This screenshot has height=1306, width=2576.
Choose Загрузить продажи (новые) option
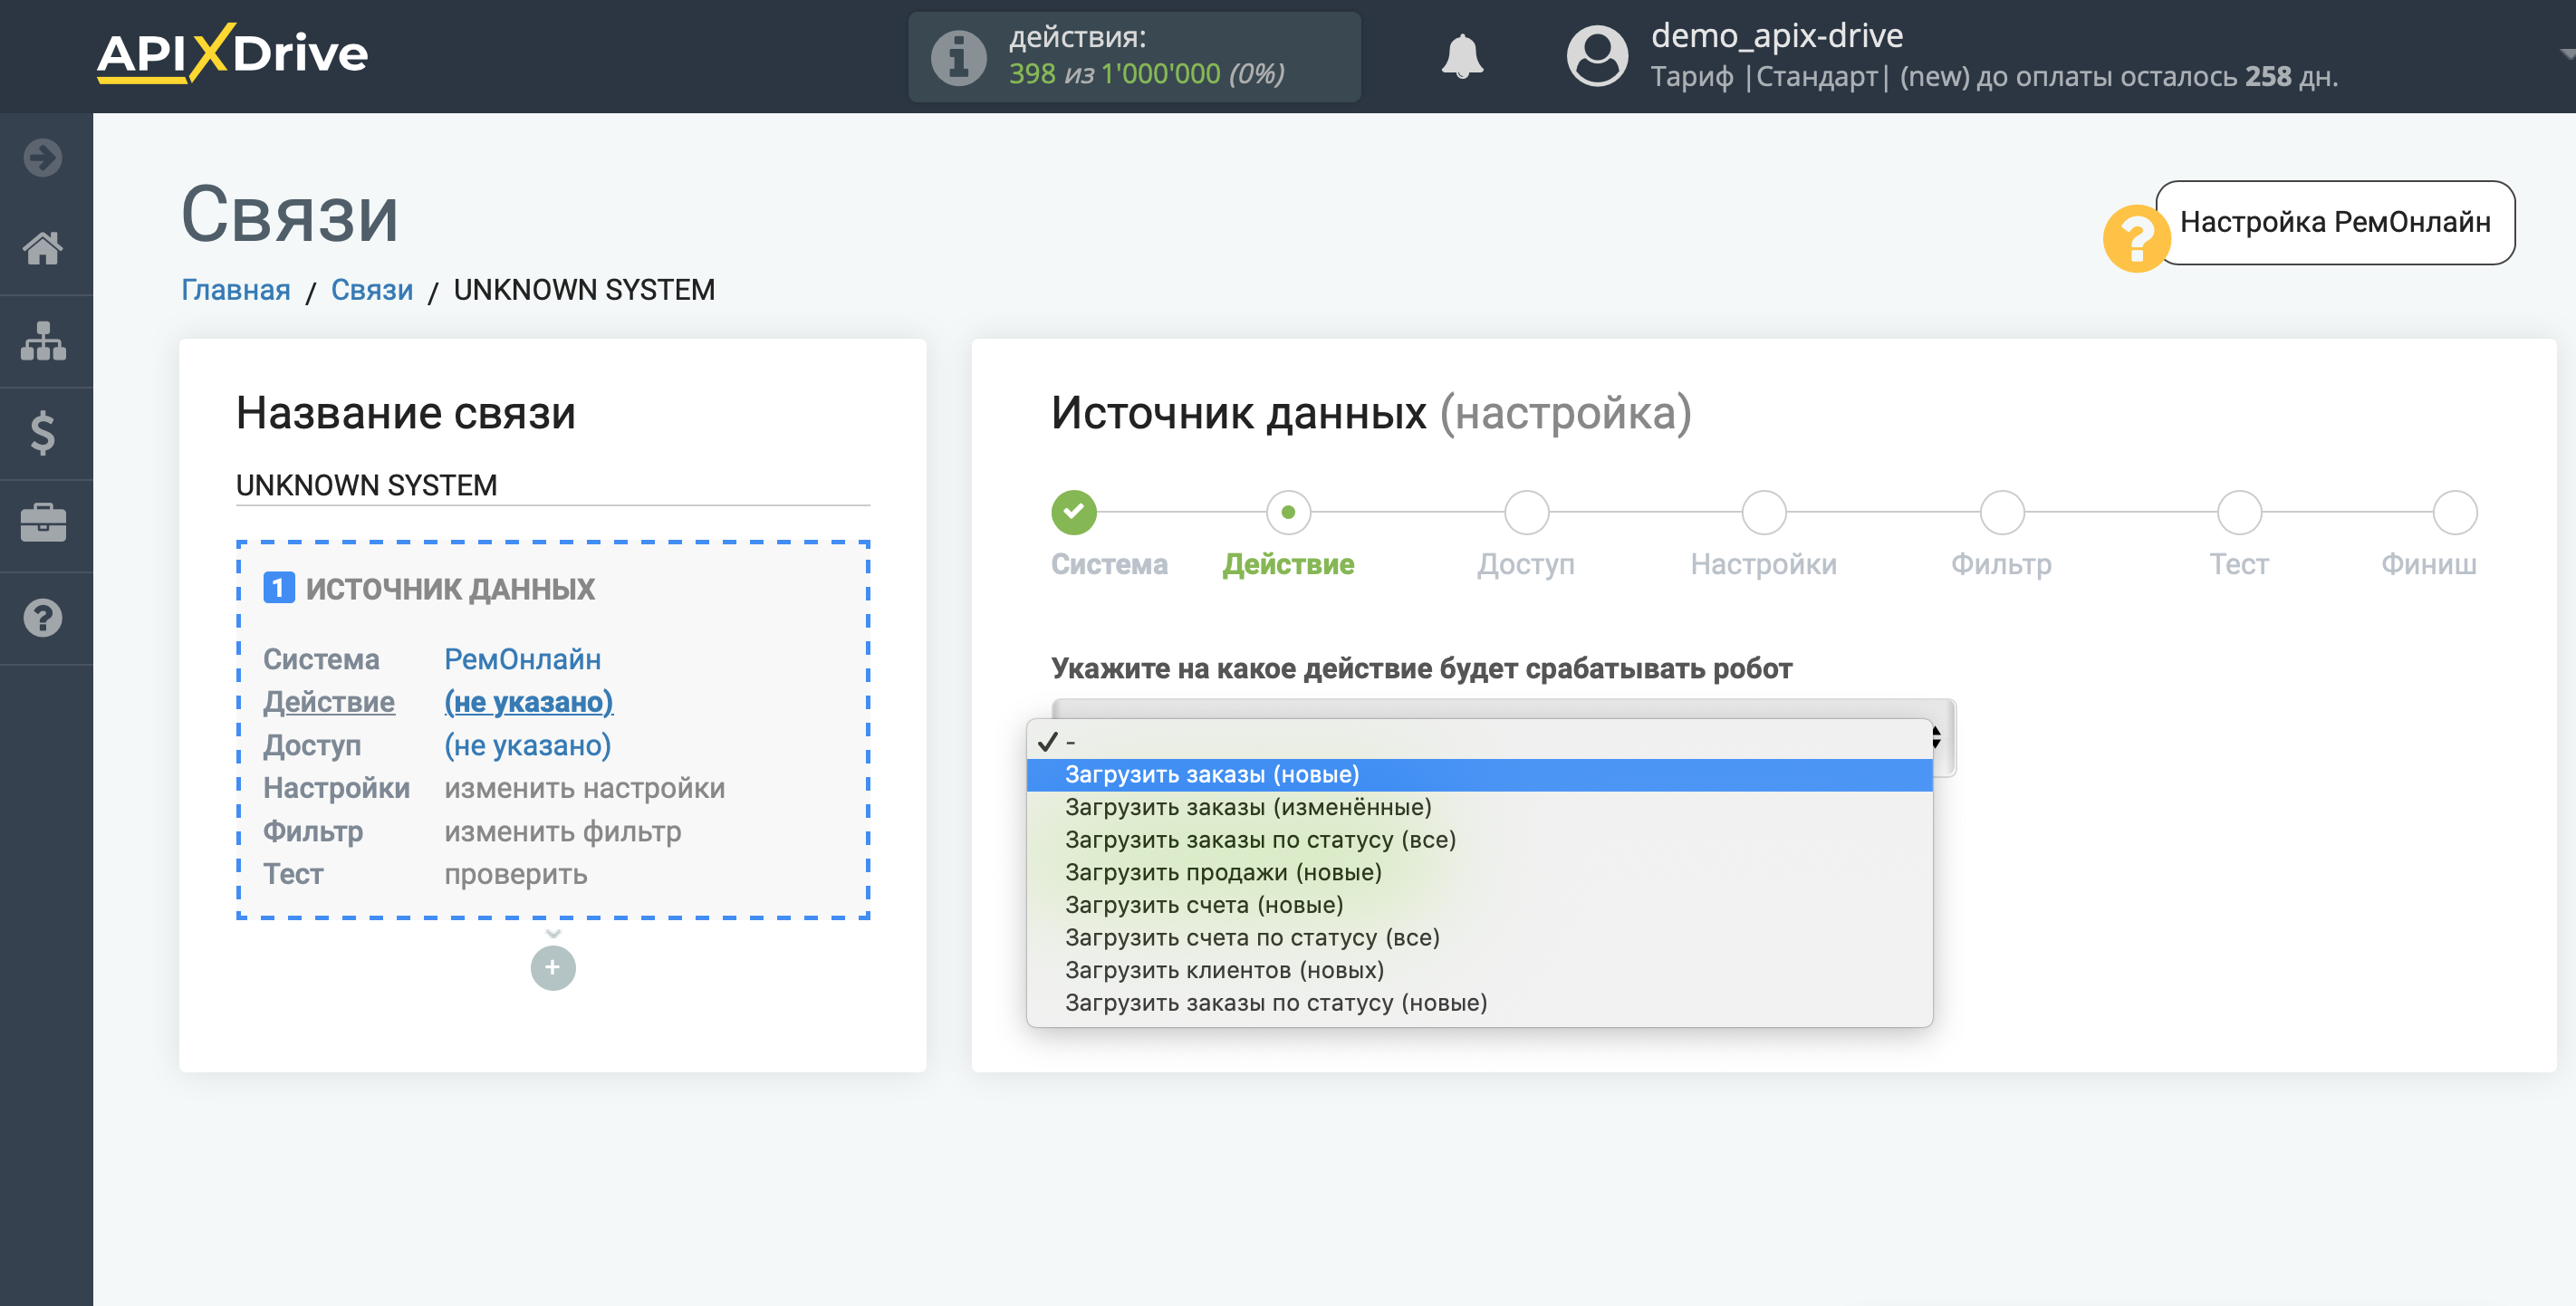(1480, 872)
